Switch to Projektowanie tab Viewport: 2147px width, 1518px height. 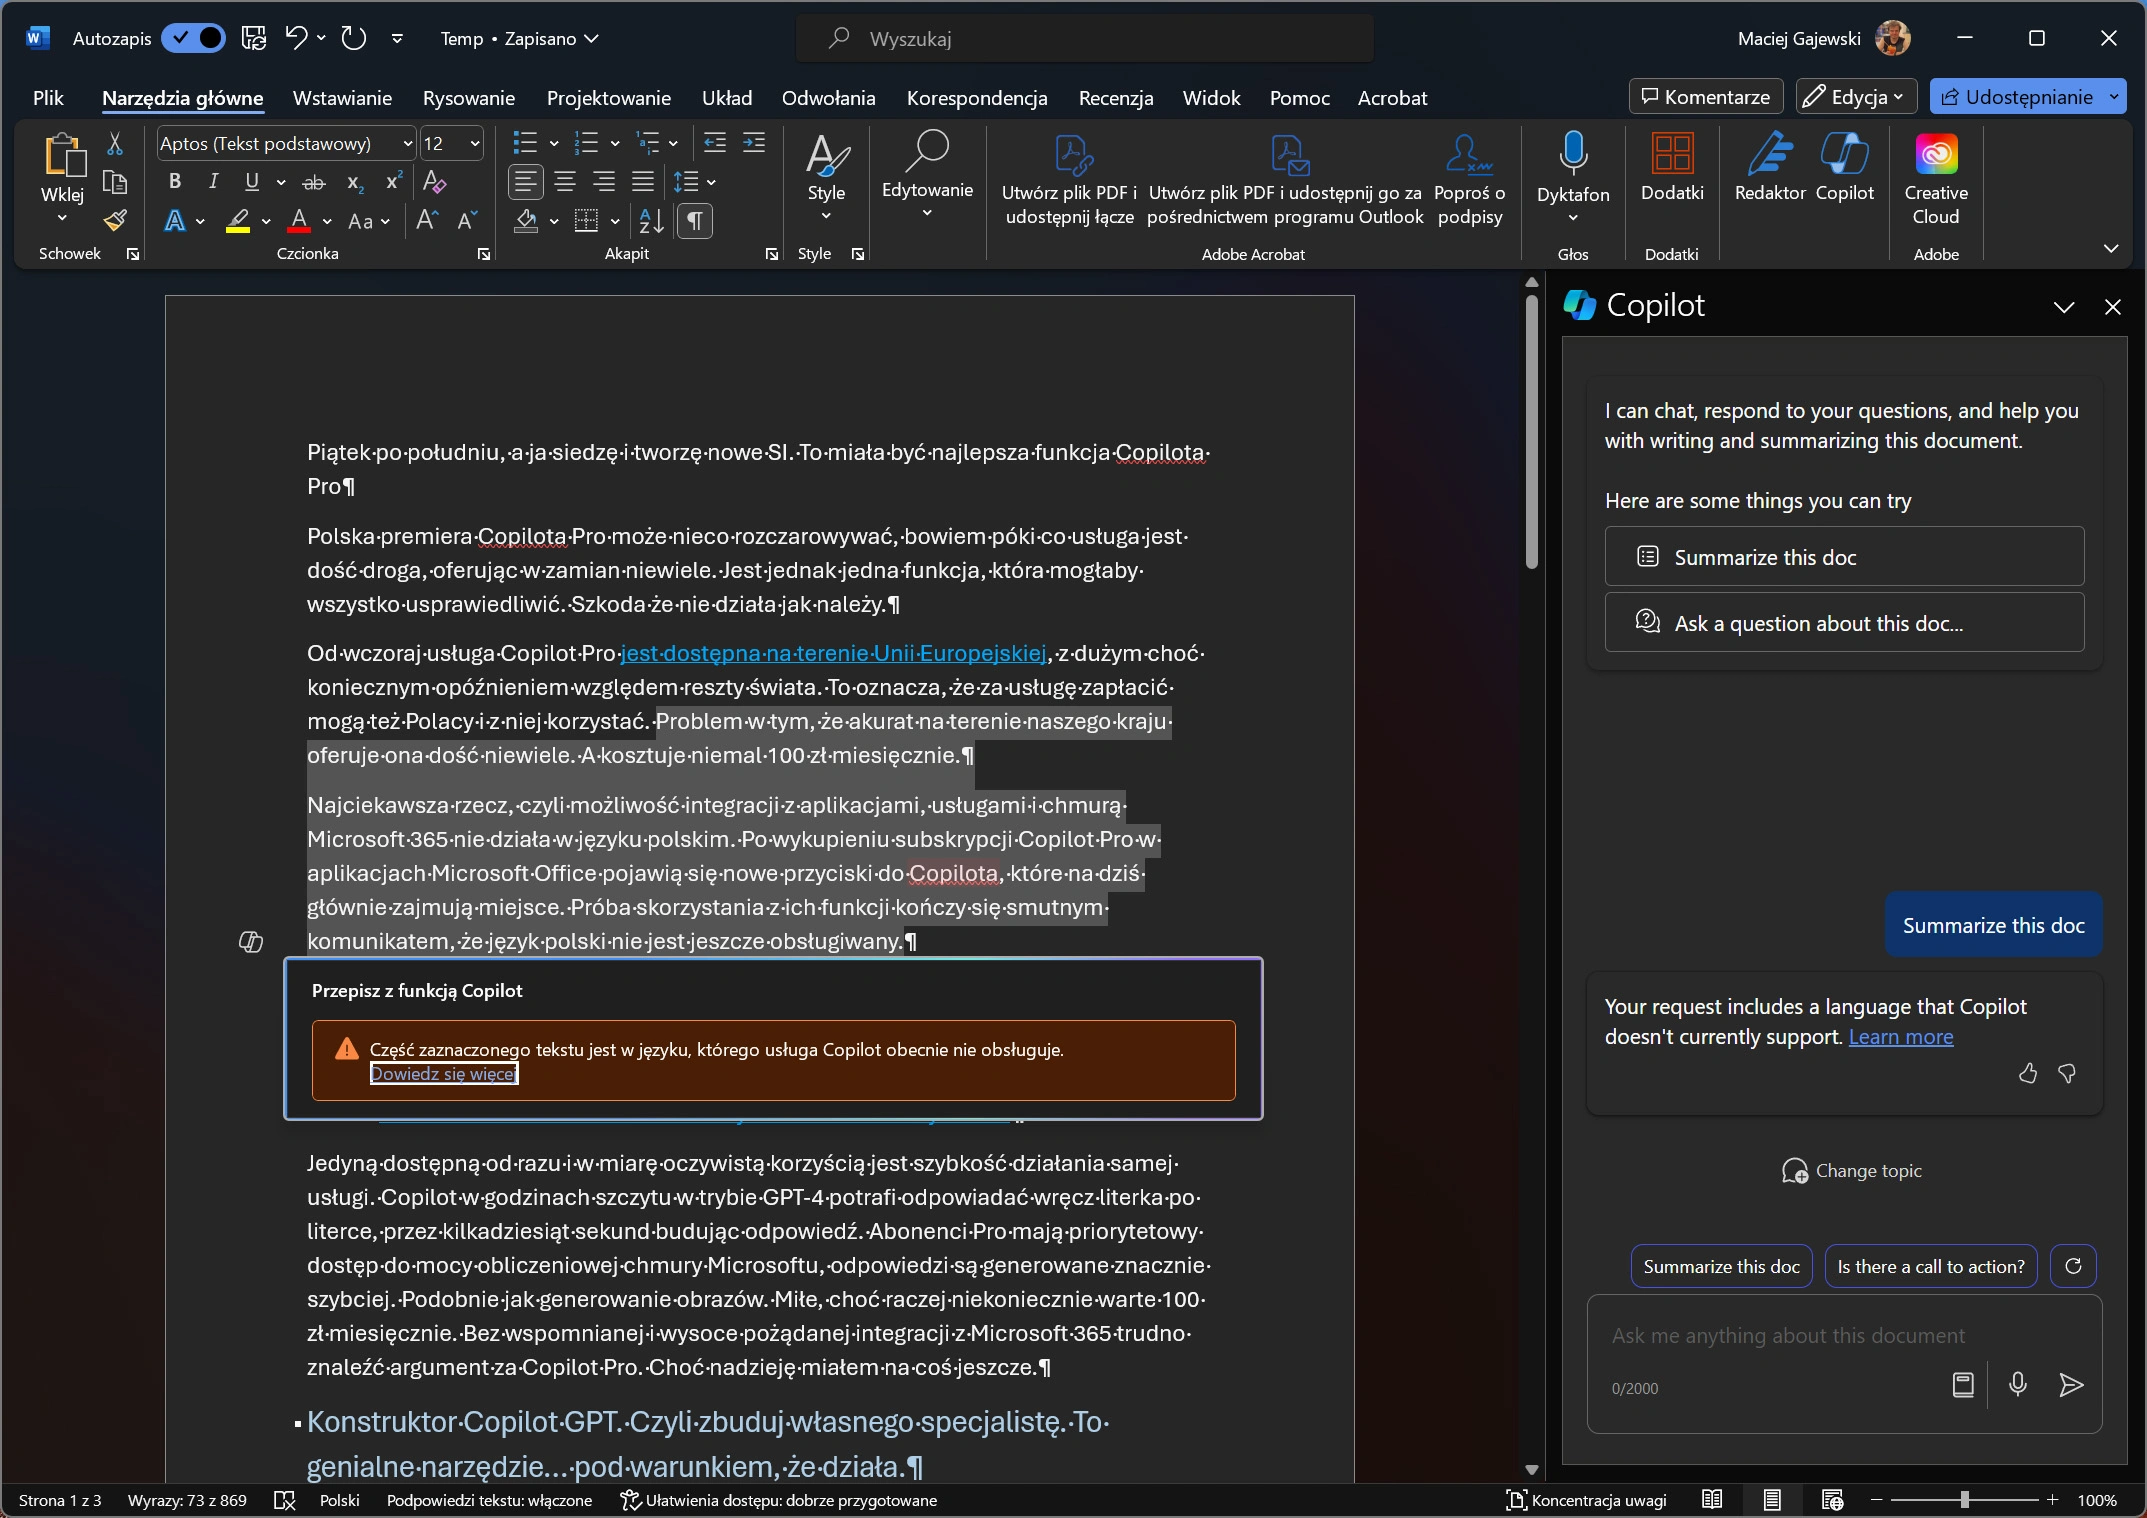click(608, 97)
